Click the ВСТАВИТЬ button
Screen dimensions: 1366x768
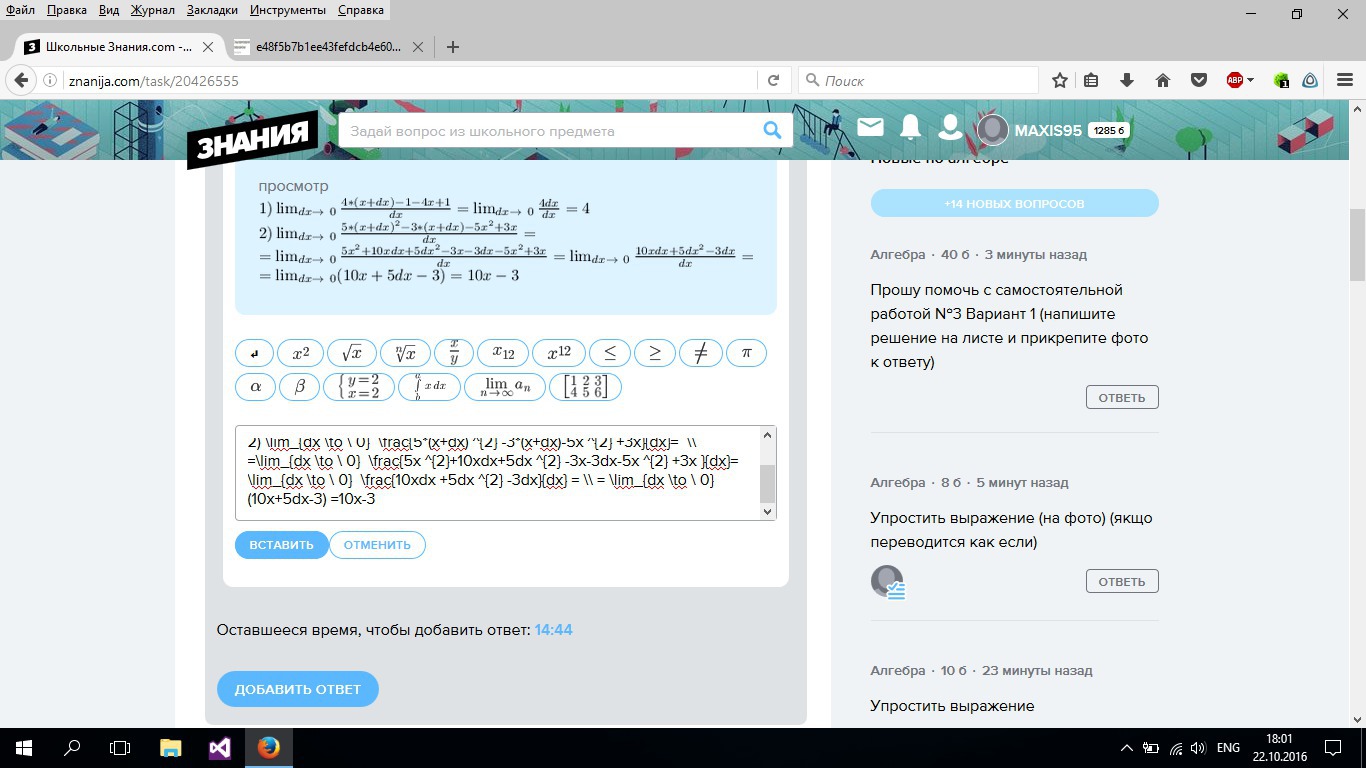[281, 545]
